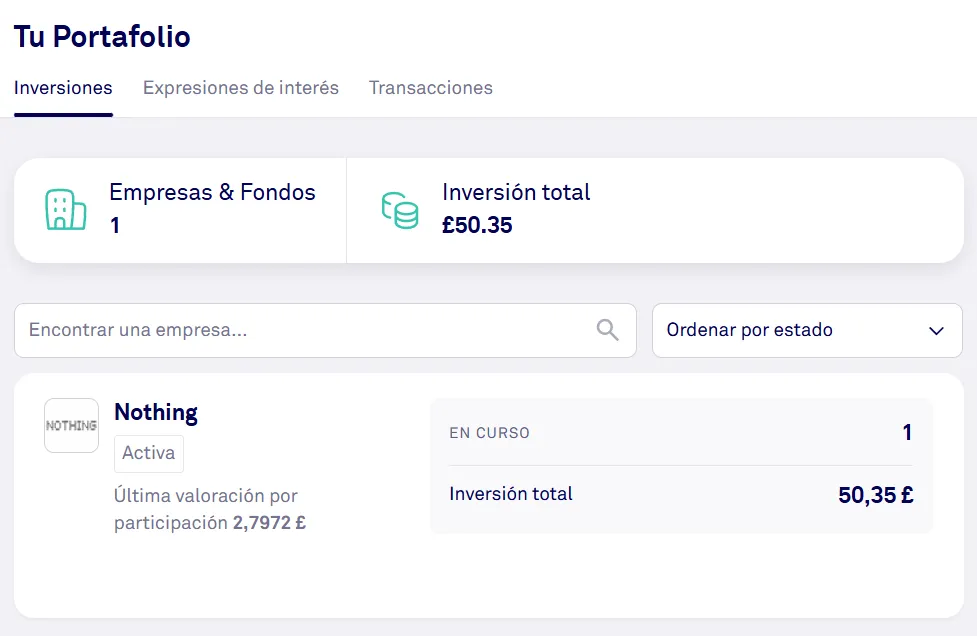The height and width of the screenshot is (636, 977).
Task: Click the 50,35 £ investment figure
Action: tap(875, 494)
